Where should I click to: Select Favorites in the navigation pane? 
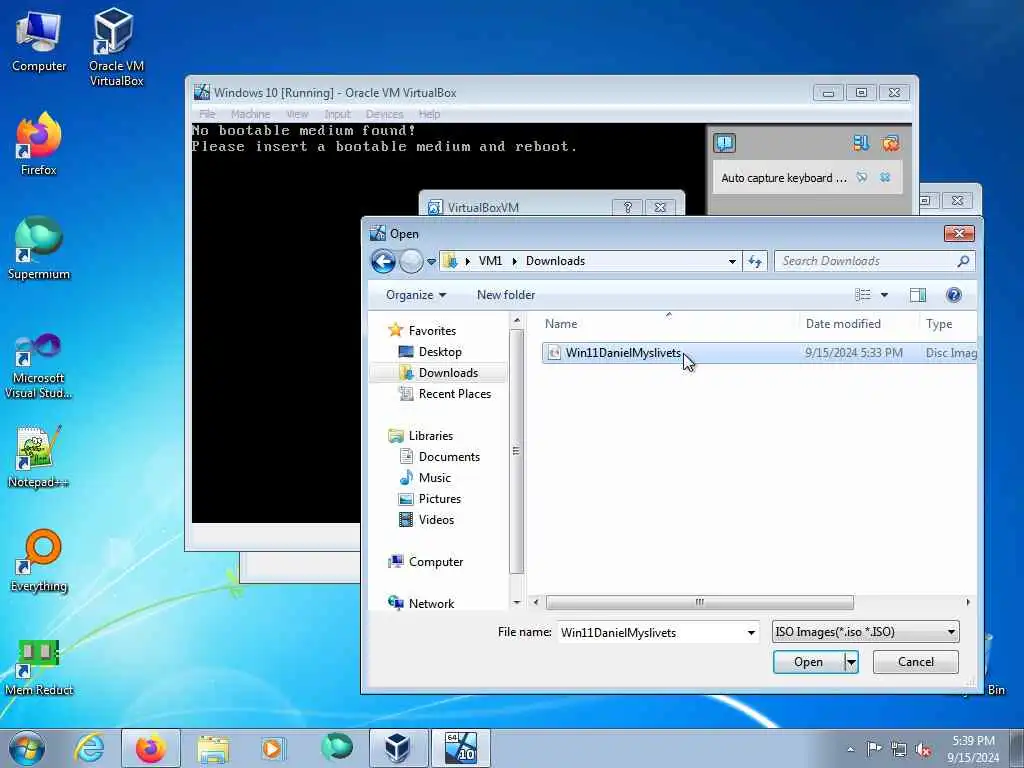432,330
